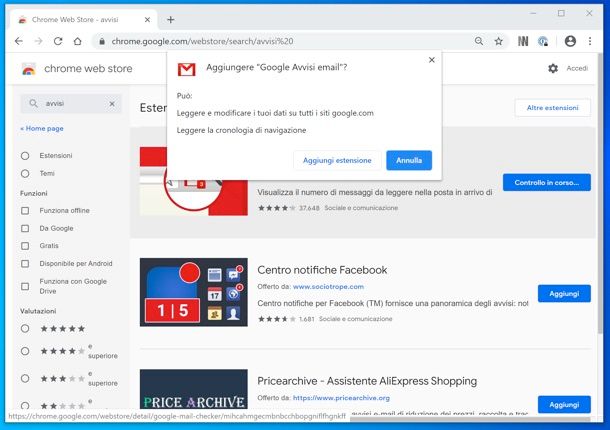Open Web Store settings gear
The image size is (610, 430).
pyautogui.click(x=553, y=68)
